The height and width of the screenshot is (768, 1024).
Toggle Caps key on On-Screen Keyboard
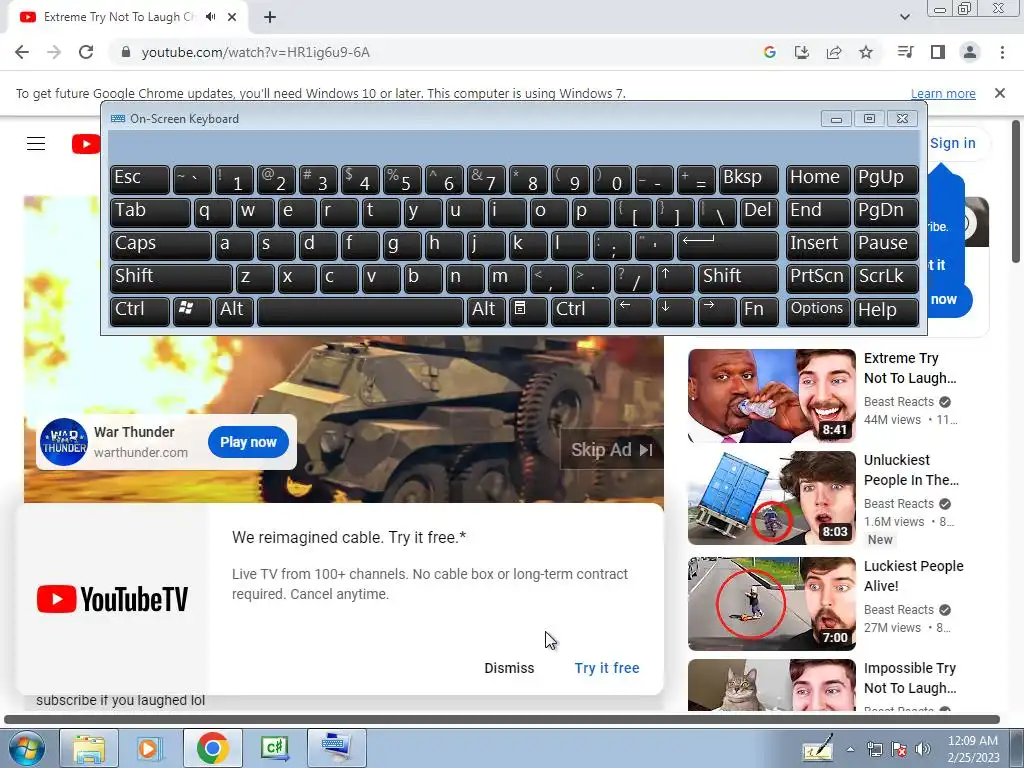[160, 246]
